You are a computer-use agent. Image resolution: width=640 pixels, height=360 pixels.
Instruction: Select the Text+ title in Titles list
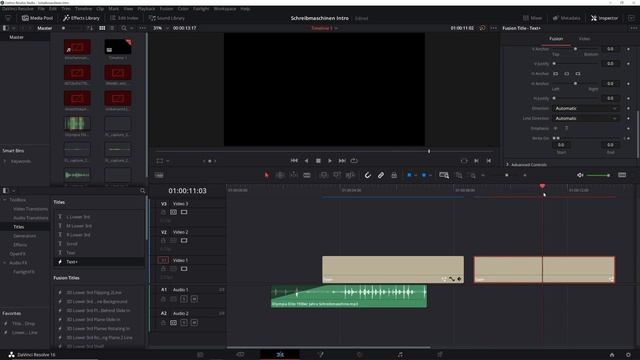pos(99,262)
